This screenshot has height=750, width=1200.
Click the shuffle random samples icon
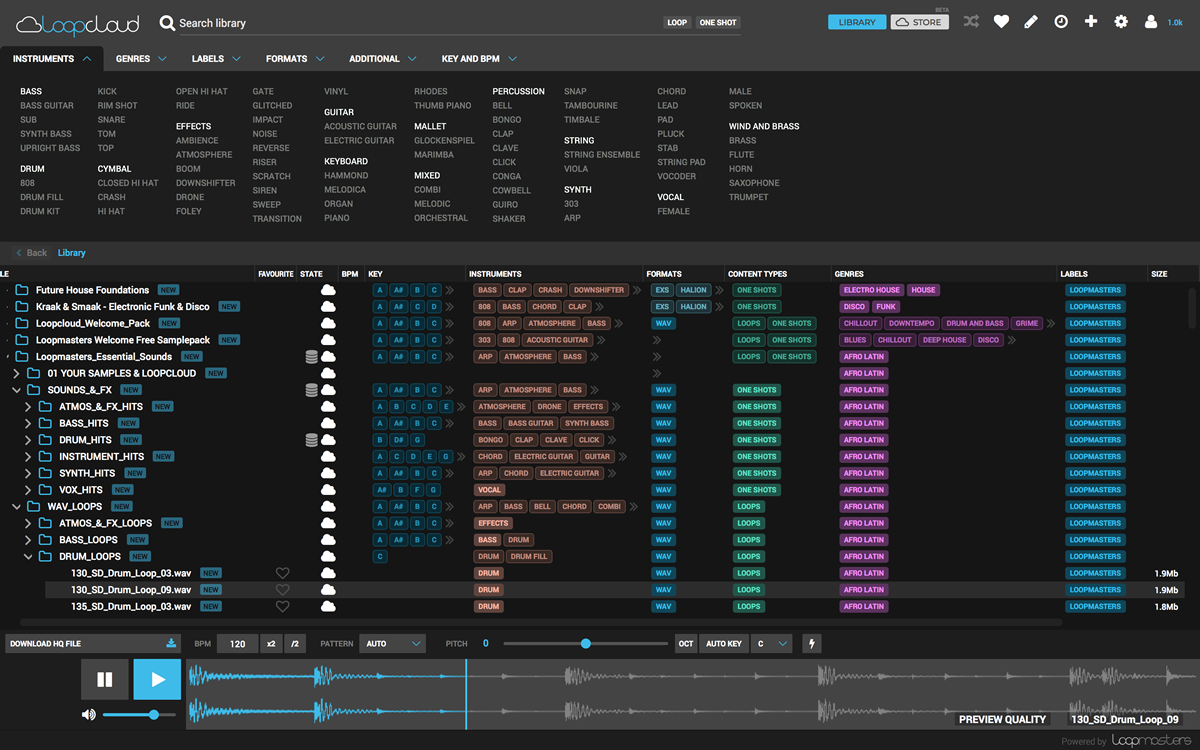tap(971, 22)
